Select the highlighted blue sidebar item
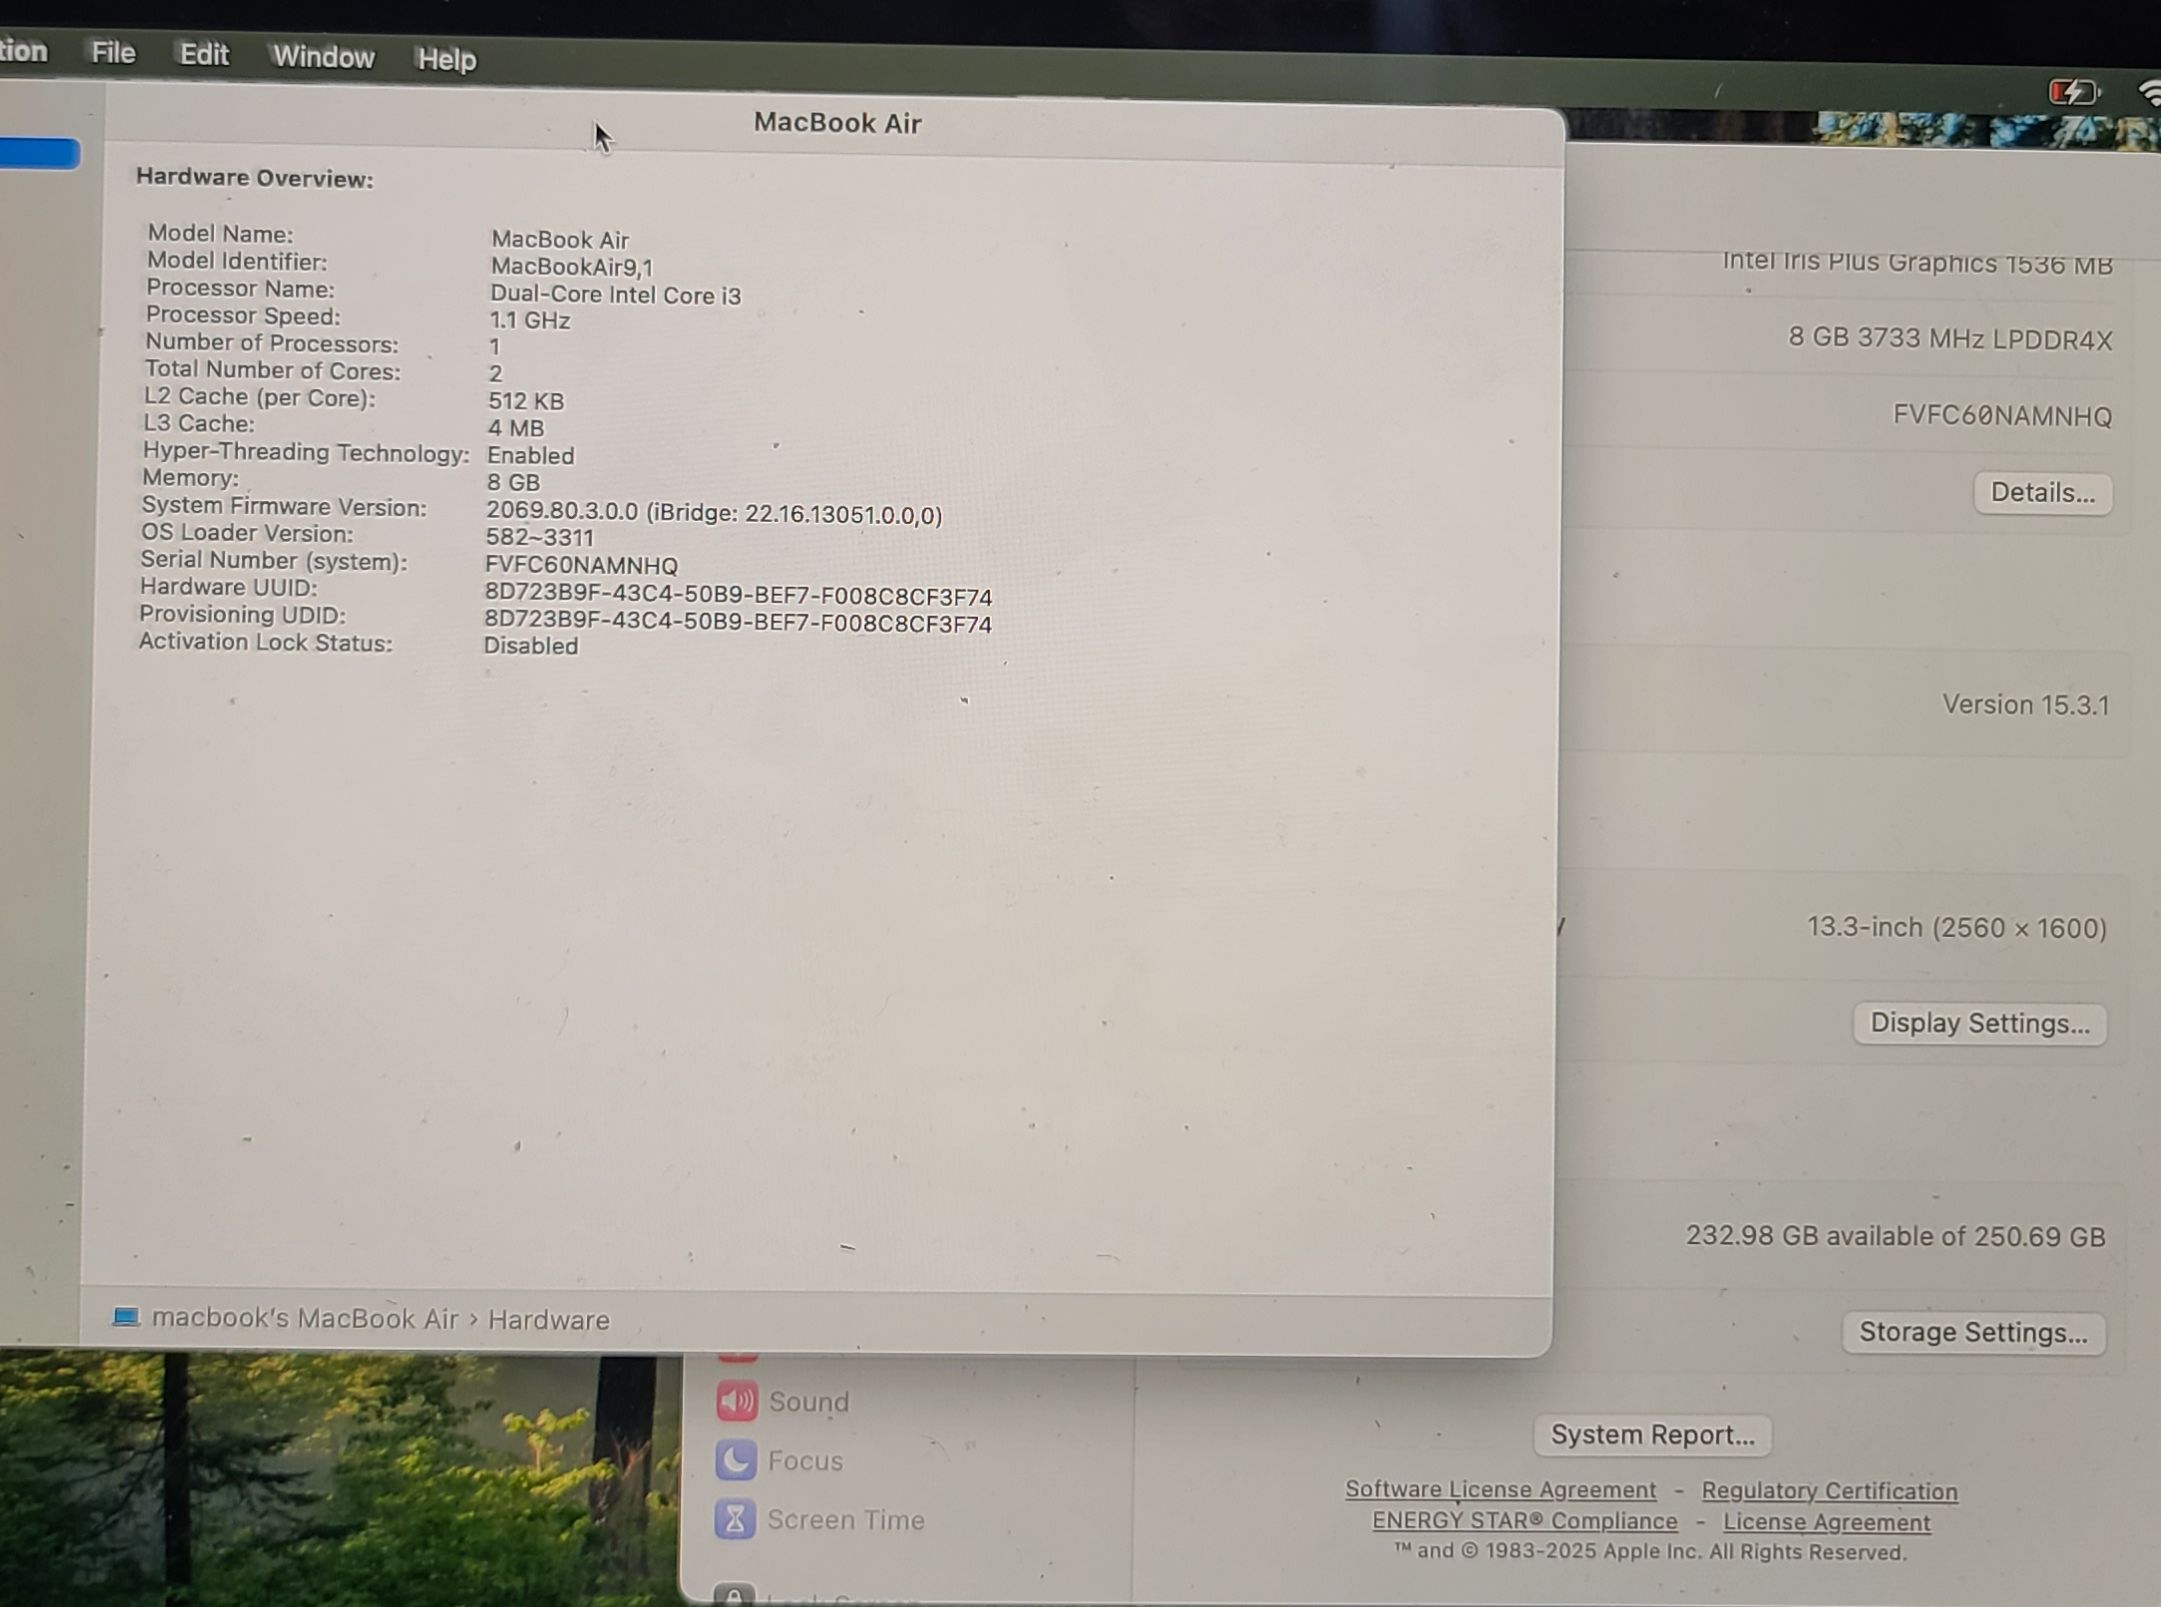This screenshot has width=2161, height=1607. (38, 153)
